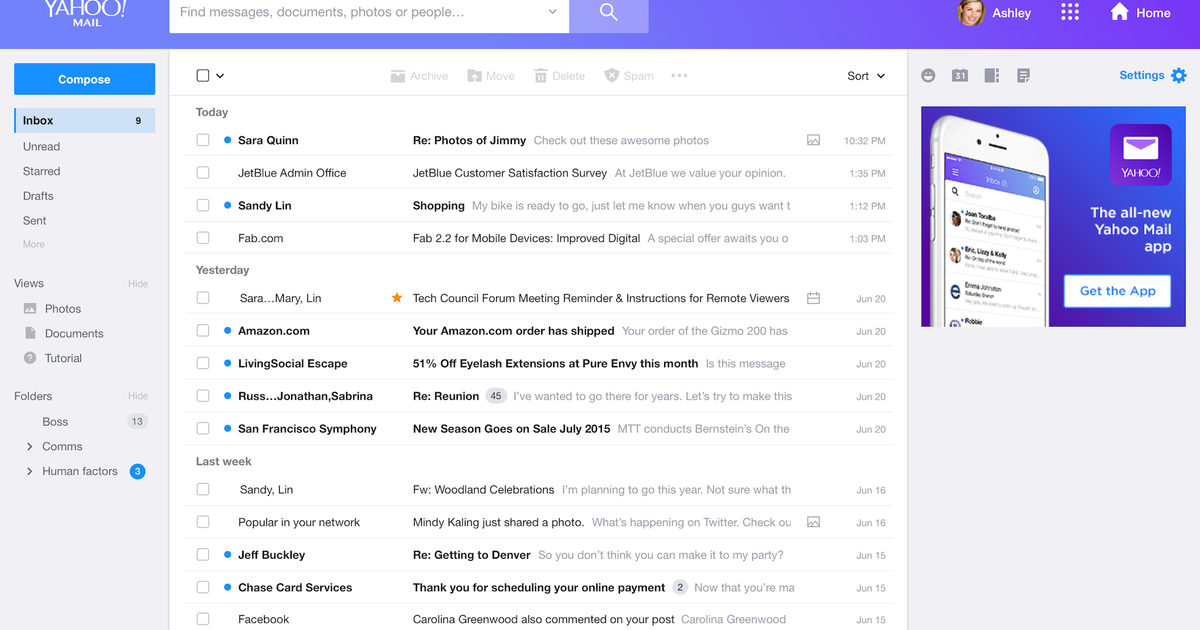The image size is (1200, 630).
Task: Hide the Views section
Action: (x=138, y=284)
